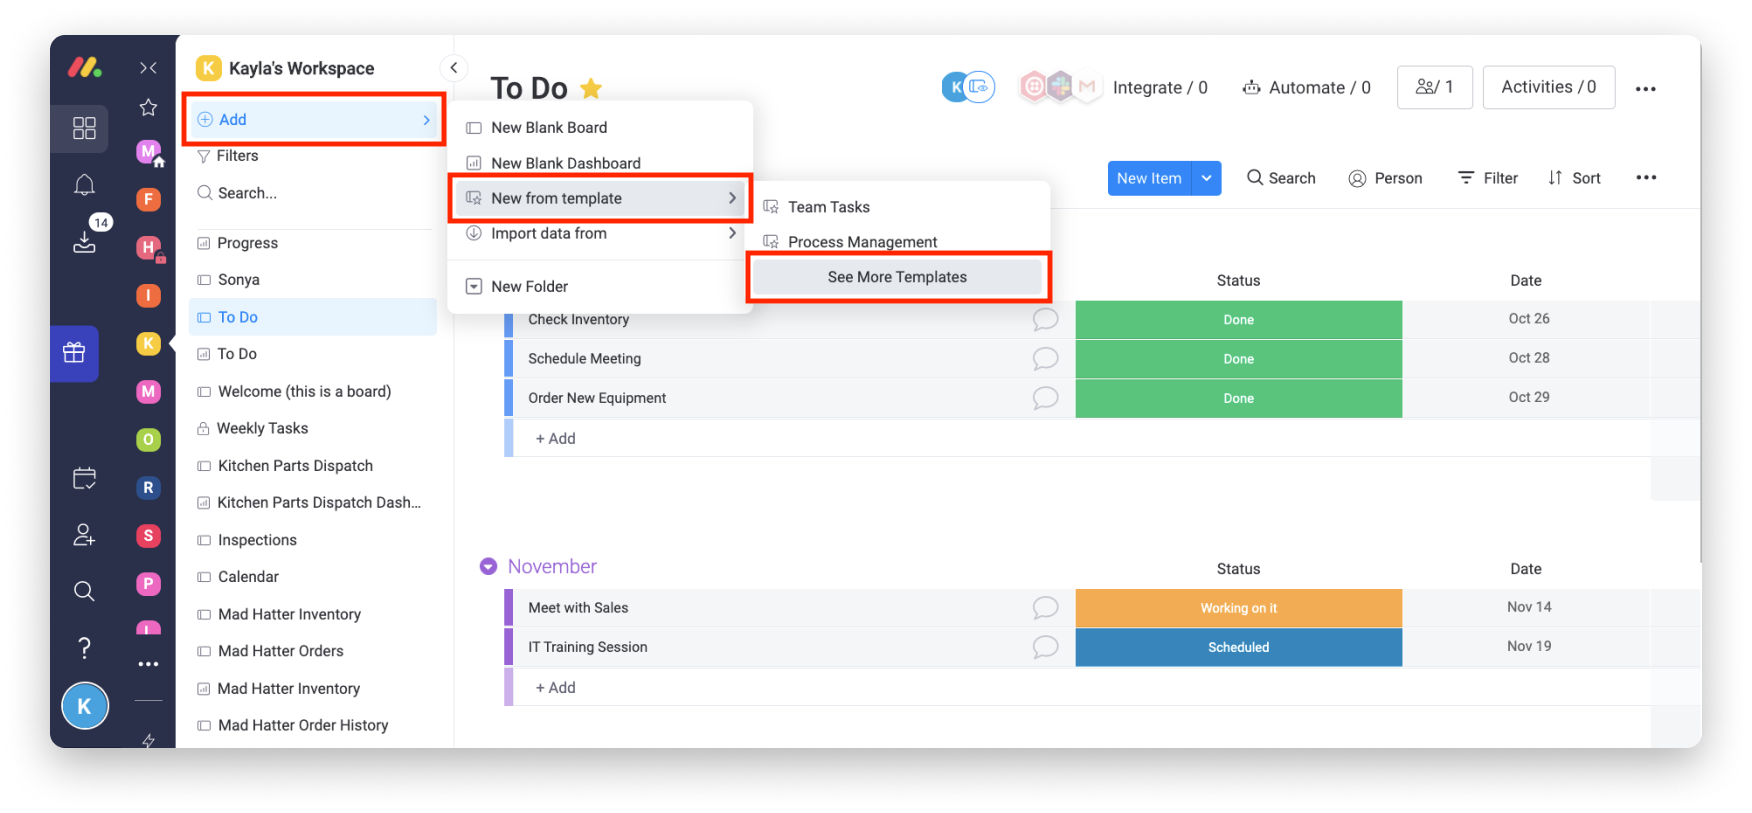Collapse the November group toggle
Image resolution: width=1752 pixels, height=813 pixels.
pyautogui.click(x=488, y=566)
